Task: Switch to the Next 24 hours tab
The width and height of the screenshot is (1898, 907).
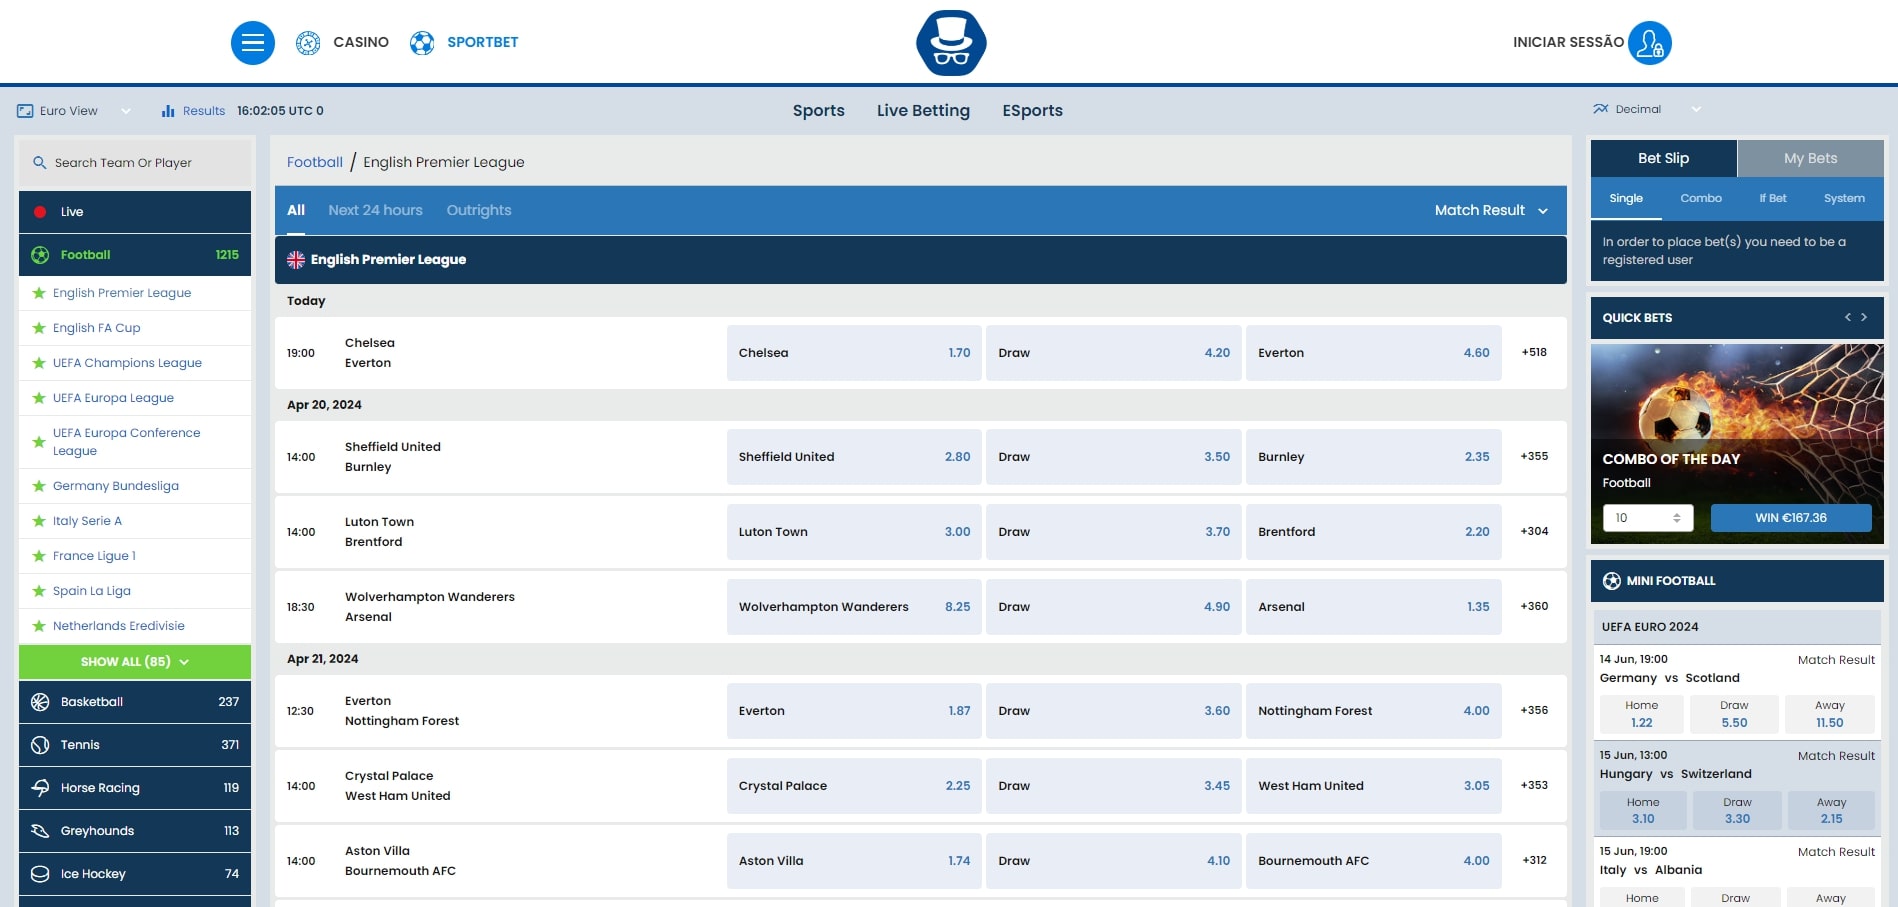Action: point(375,211)
